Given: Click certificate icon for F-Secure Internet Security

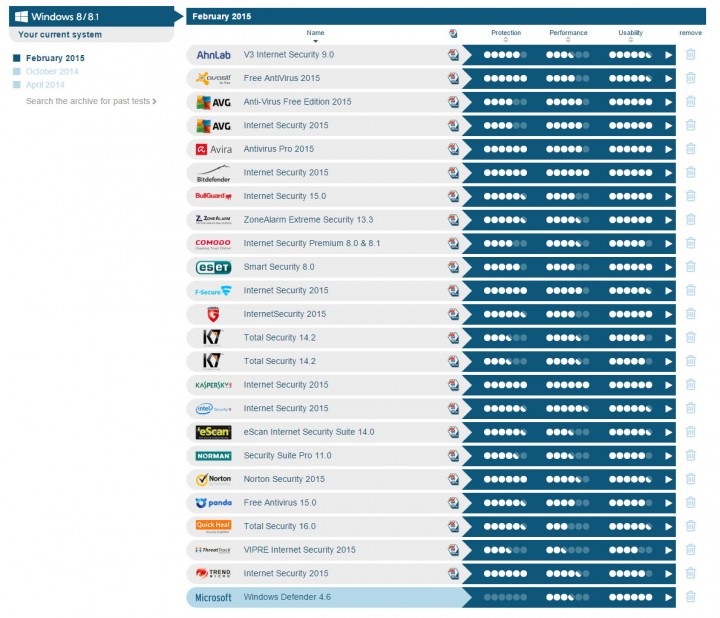Looking at the screenshot, I should [x=453, y=290].
